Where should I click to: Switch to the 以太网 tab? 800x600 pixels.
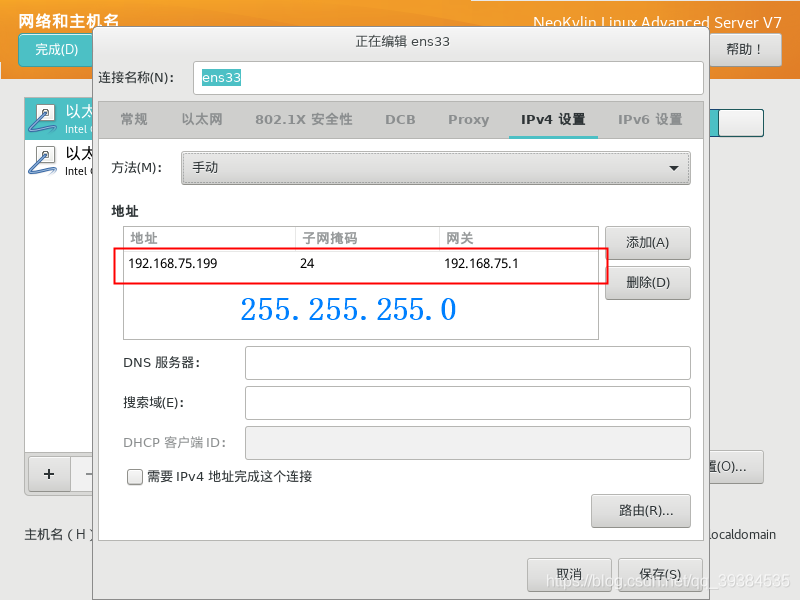[202, 119]
